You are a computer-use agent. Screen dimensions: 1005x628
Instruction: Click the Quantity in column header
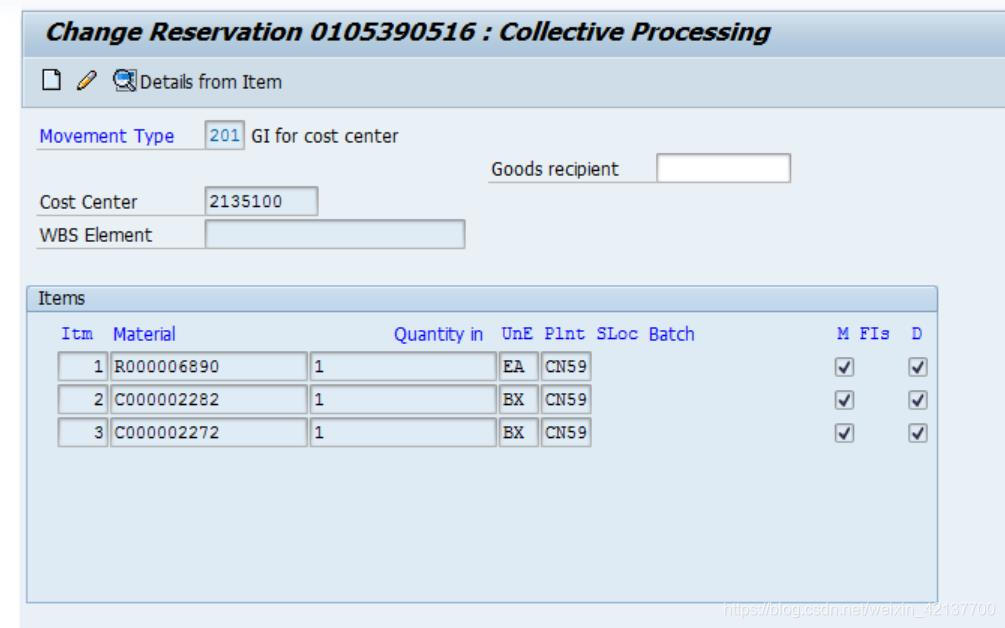point(438,334)
